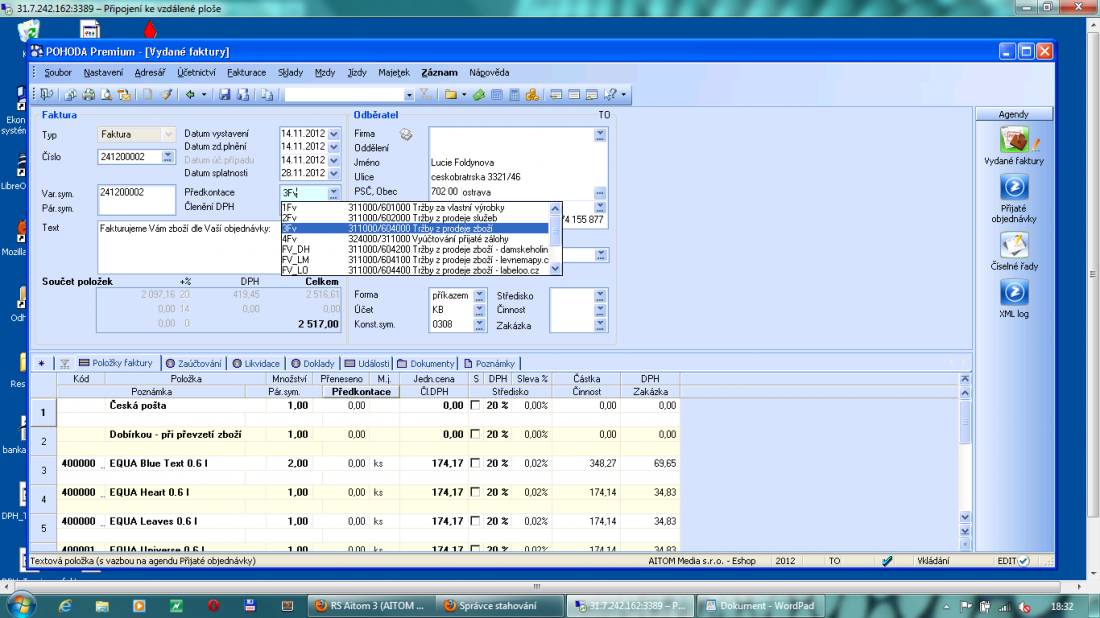
Task: Open the Fakturace menu
Action: coord(246,72)
